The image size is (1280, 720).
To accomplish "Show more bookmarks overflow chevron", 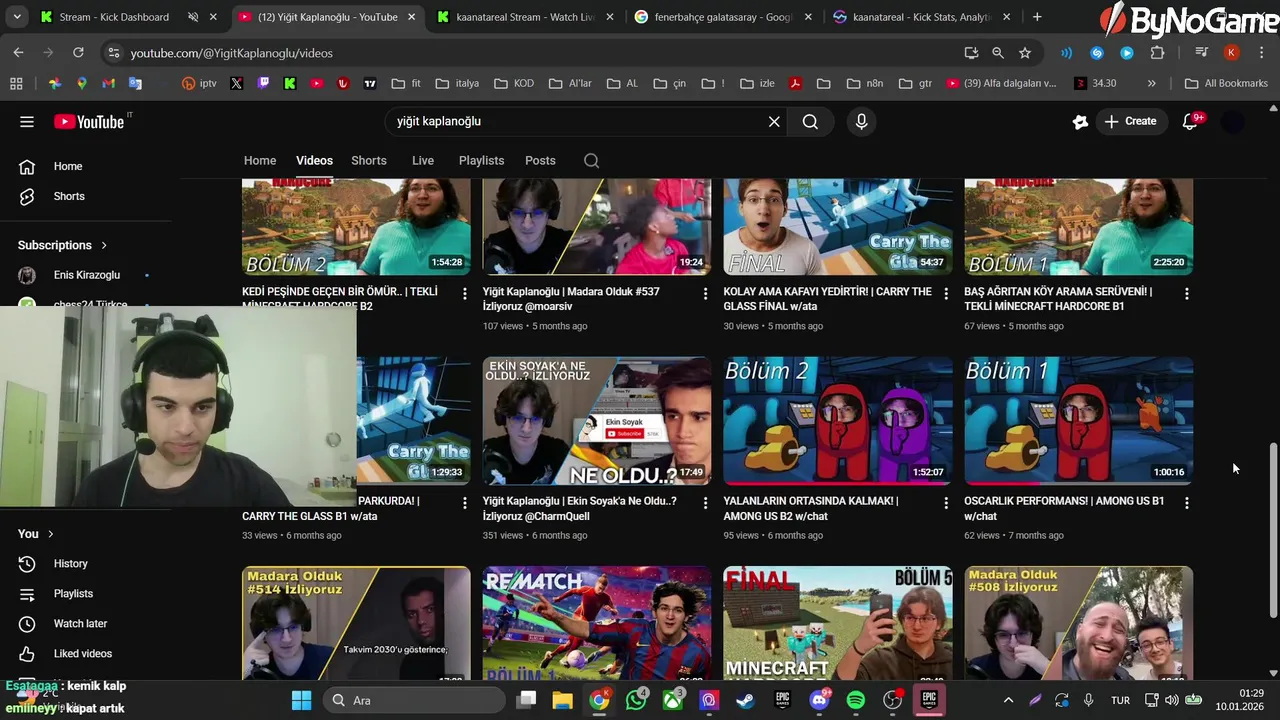I will pyautogui.click(x=1152, y=84).
